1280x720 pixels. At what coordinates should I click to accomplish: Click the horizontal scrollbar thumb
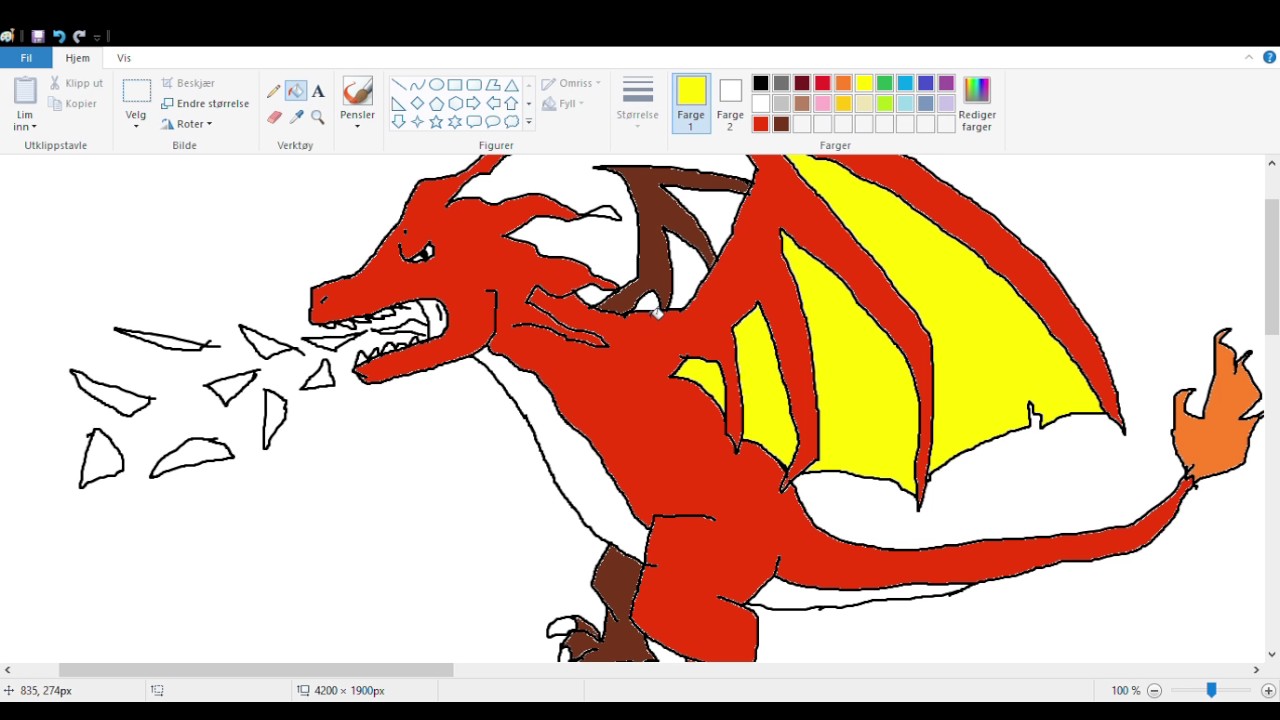pyautogui.click(x=256, y=670)
